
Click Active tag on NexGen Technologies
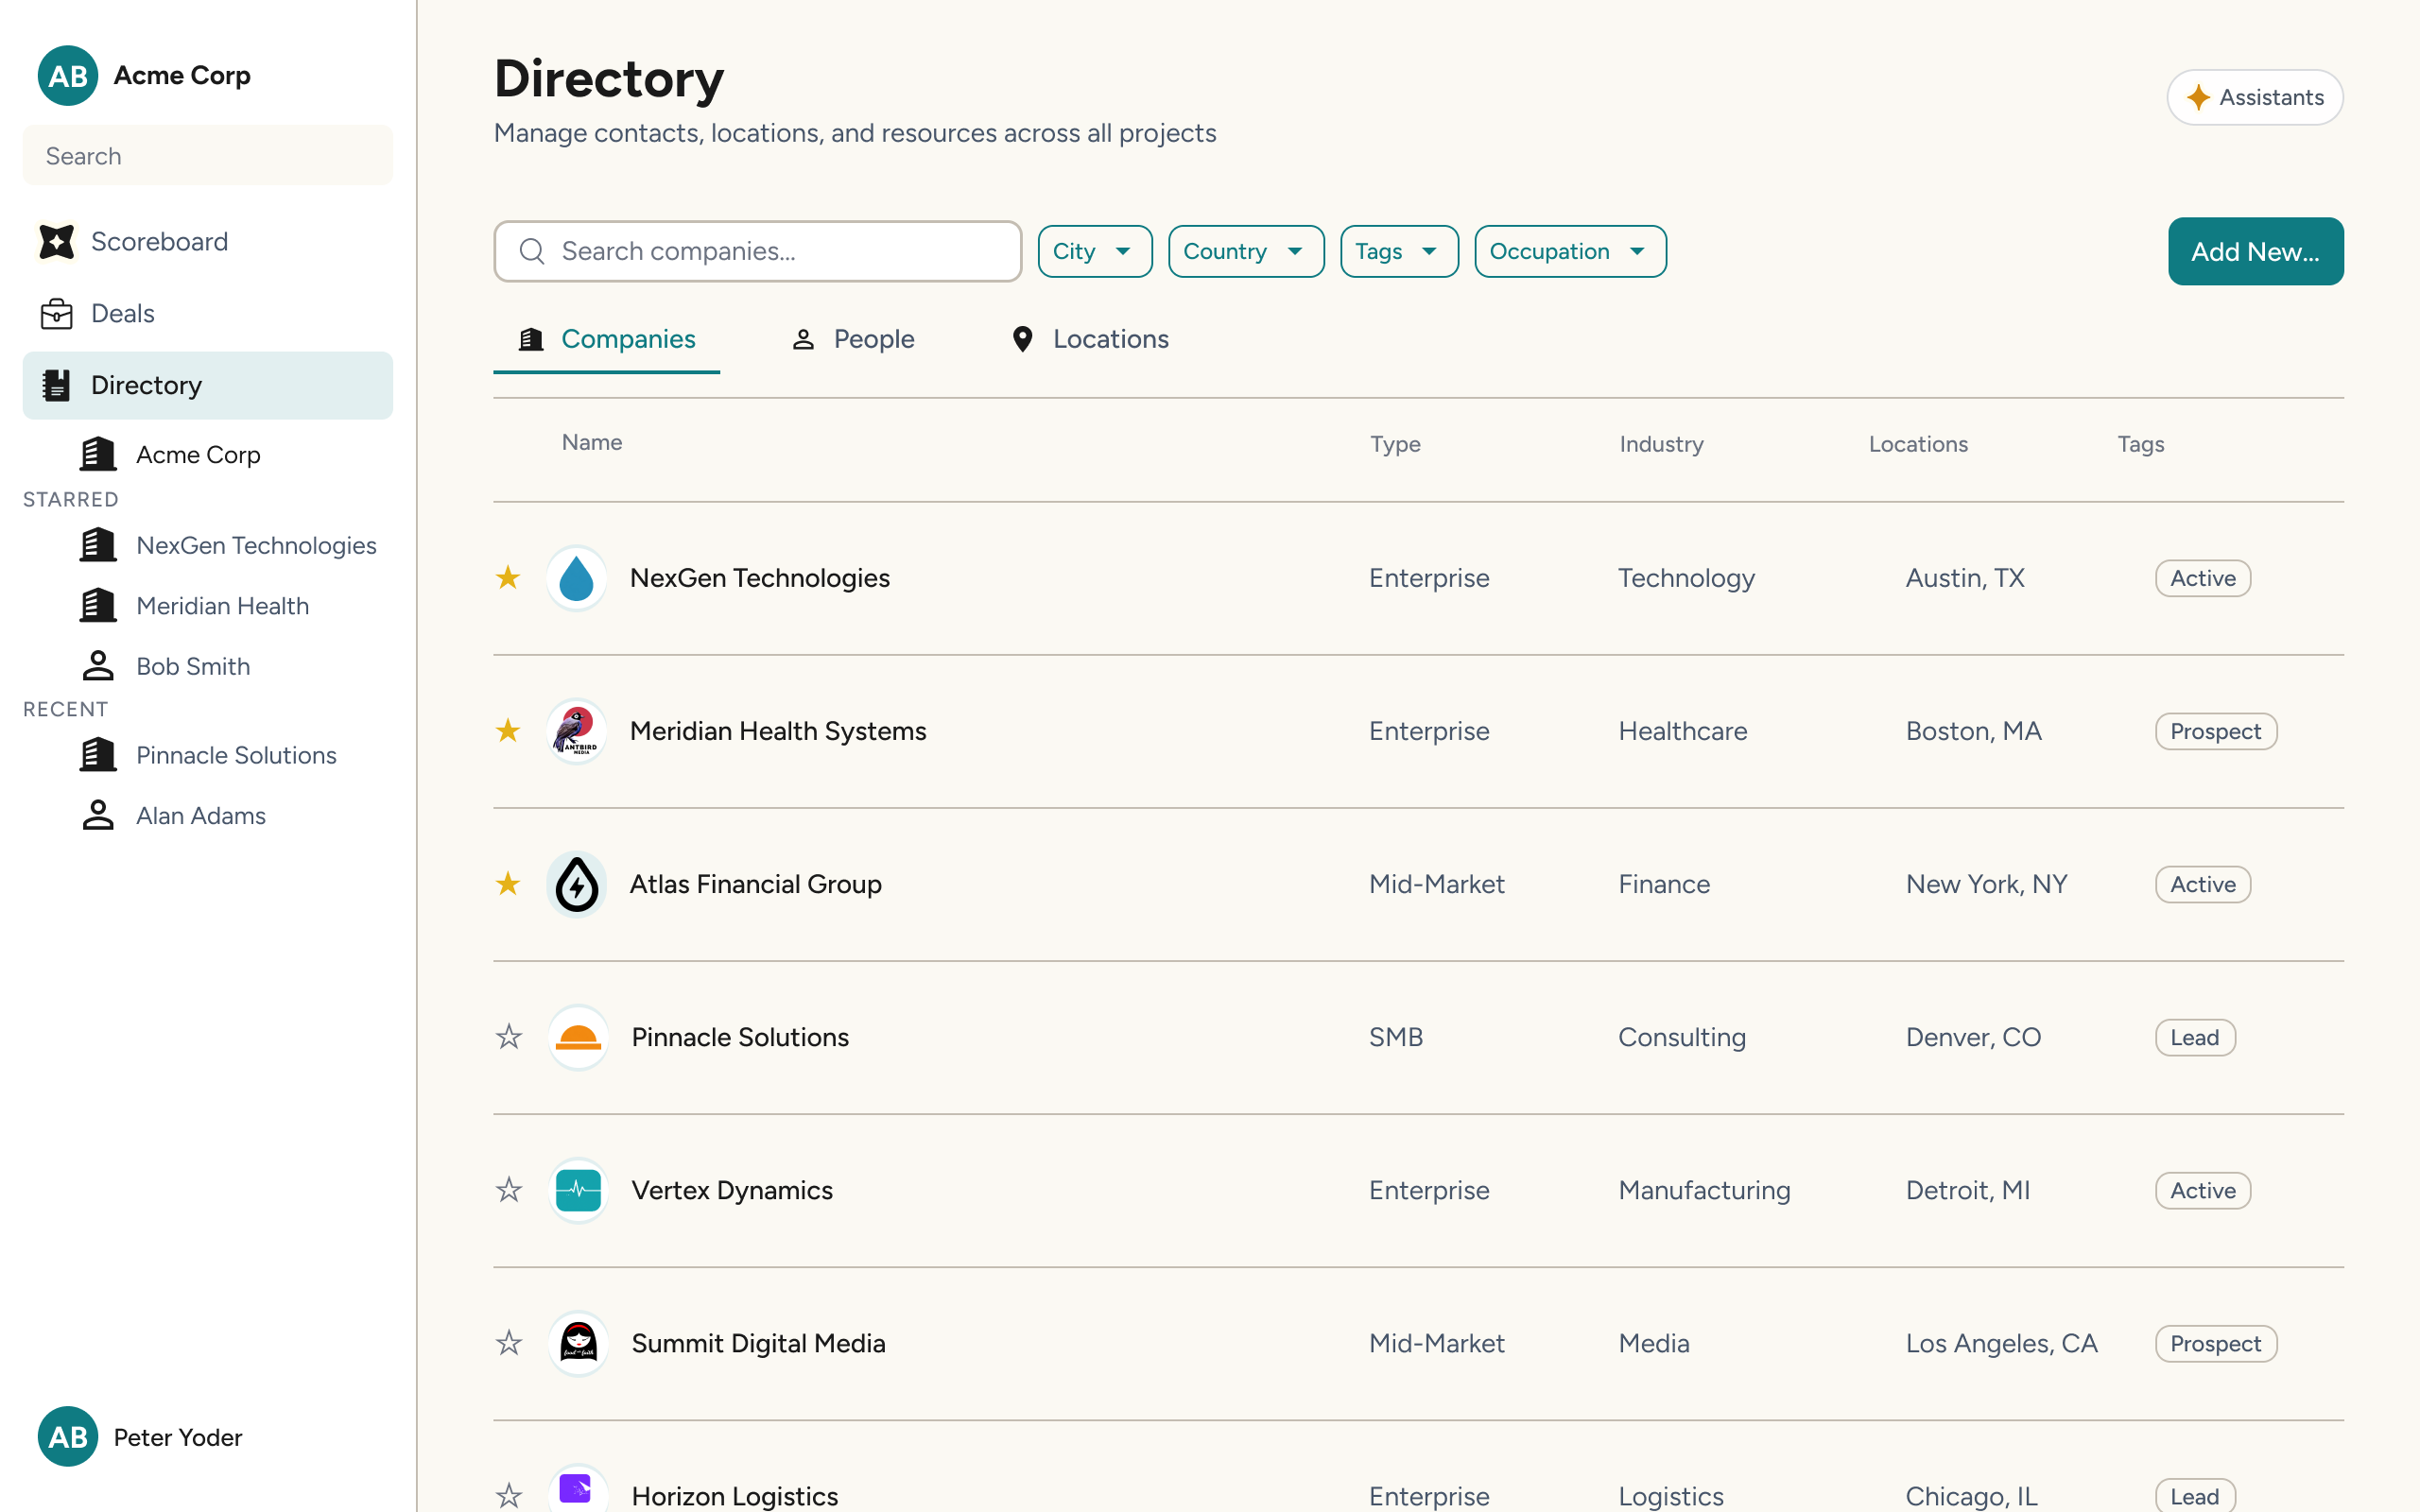pyautogui.click(x=2203, y=578)
